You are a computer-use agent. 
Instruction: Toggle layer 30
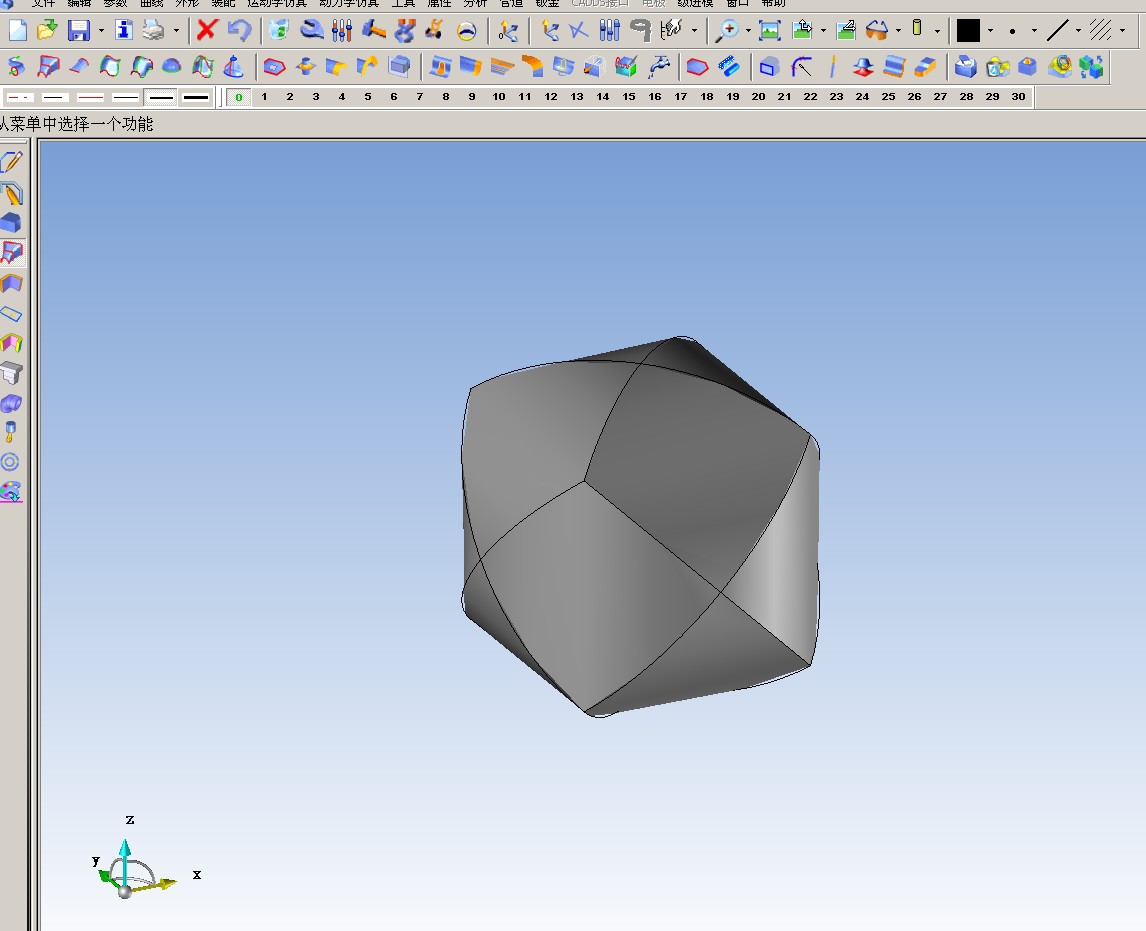point(1018,96)
